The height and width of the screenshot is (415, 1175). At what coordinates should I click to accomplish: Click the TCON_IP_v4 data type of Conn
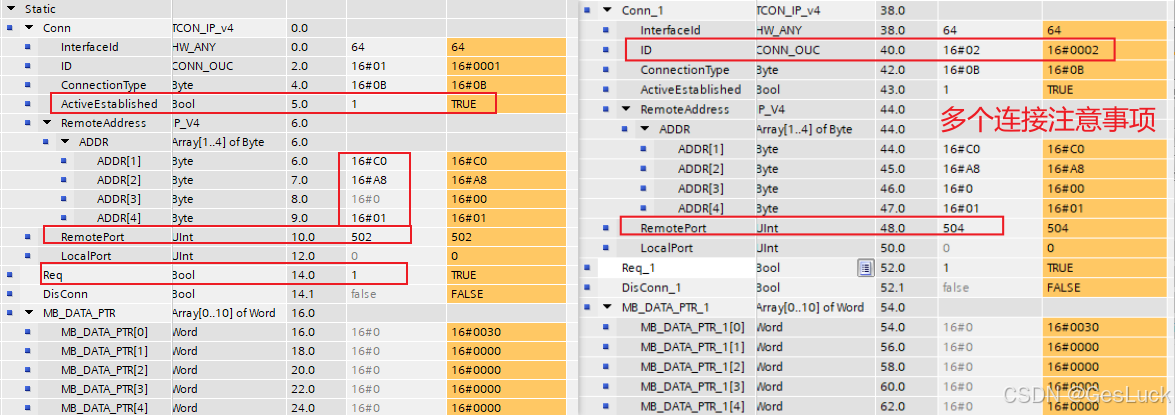coord(201,27)
